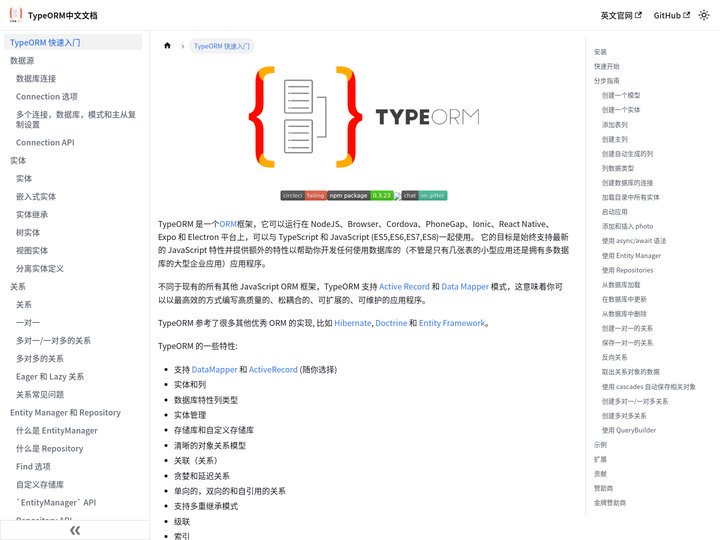This screenshot has height=540, width=720.
Task: Follow the DataMapper link in the feature list
Action: (214, 369)
